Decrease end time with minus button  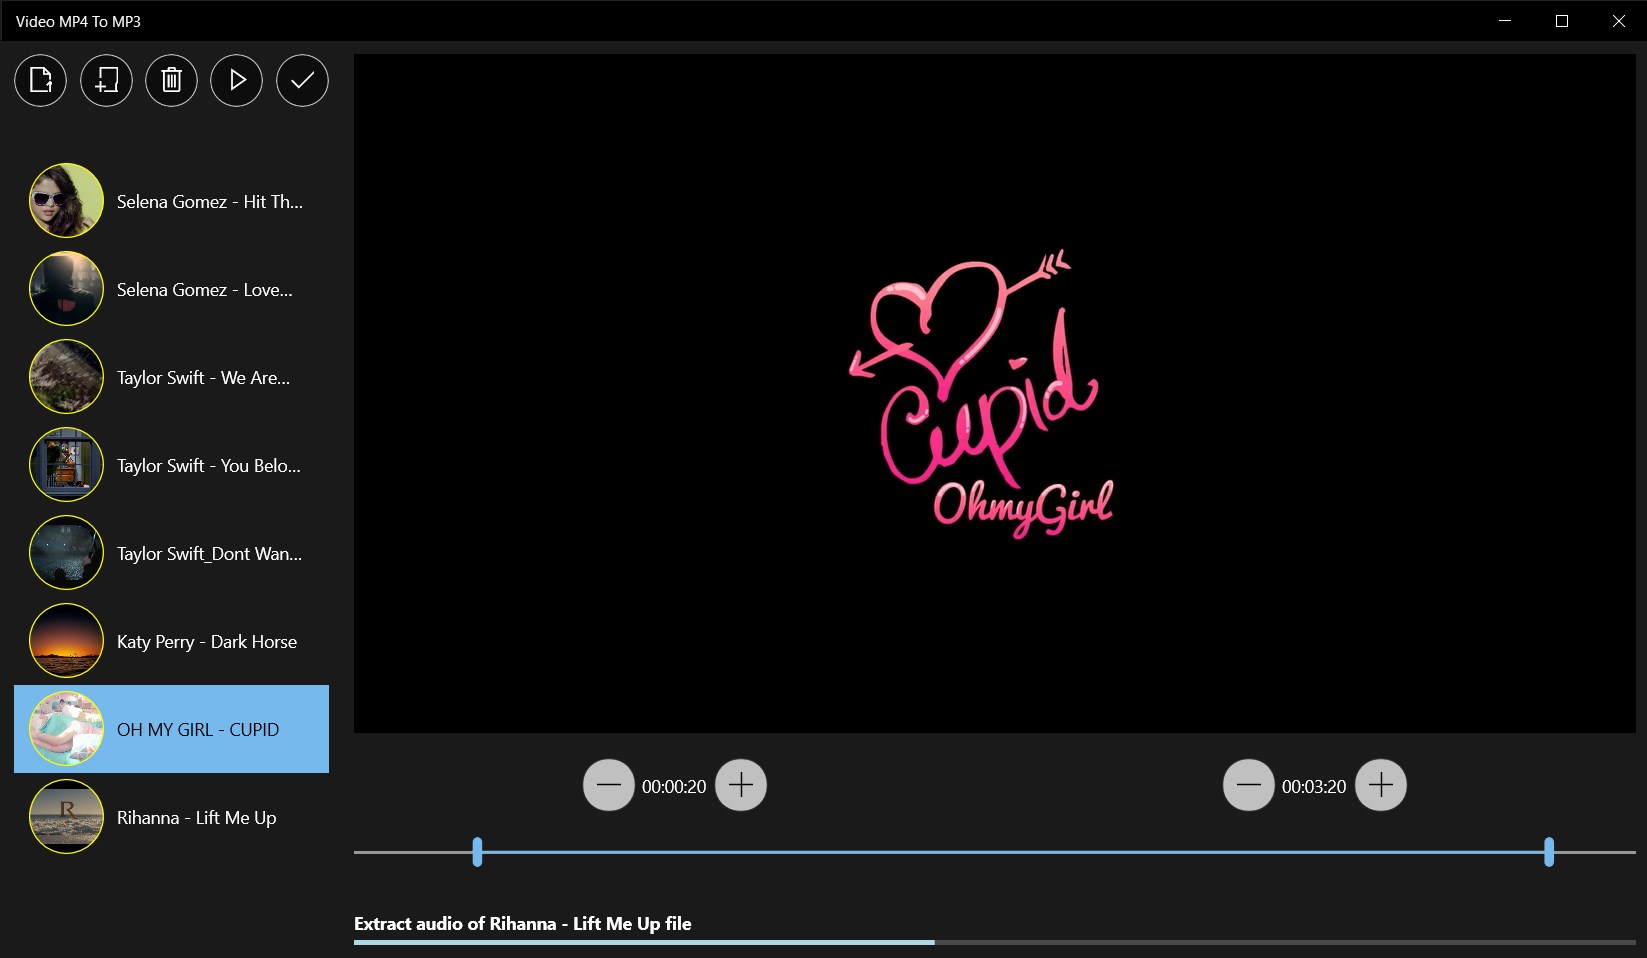(x=1249, y=785)
